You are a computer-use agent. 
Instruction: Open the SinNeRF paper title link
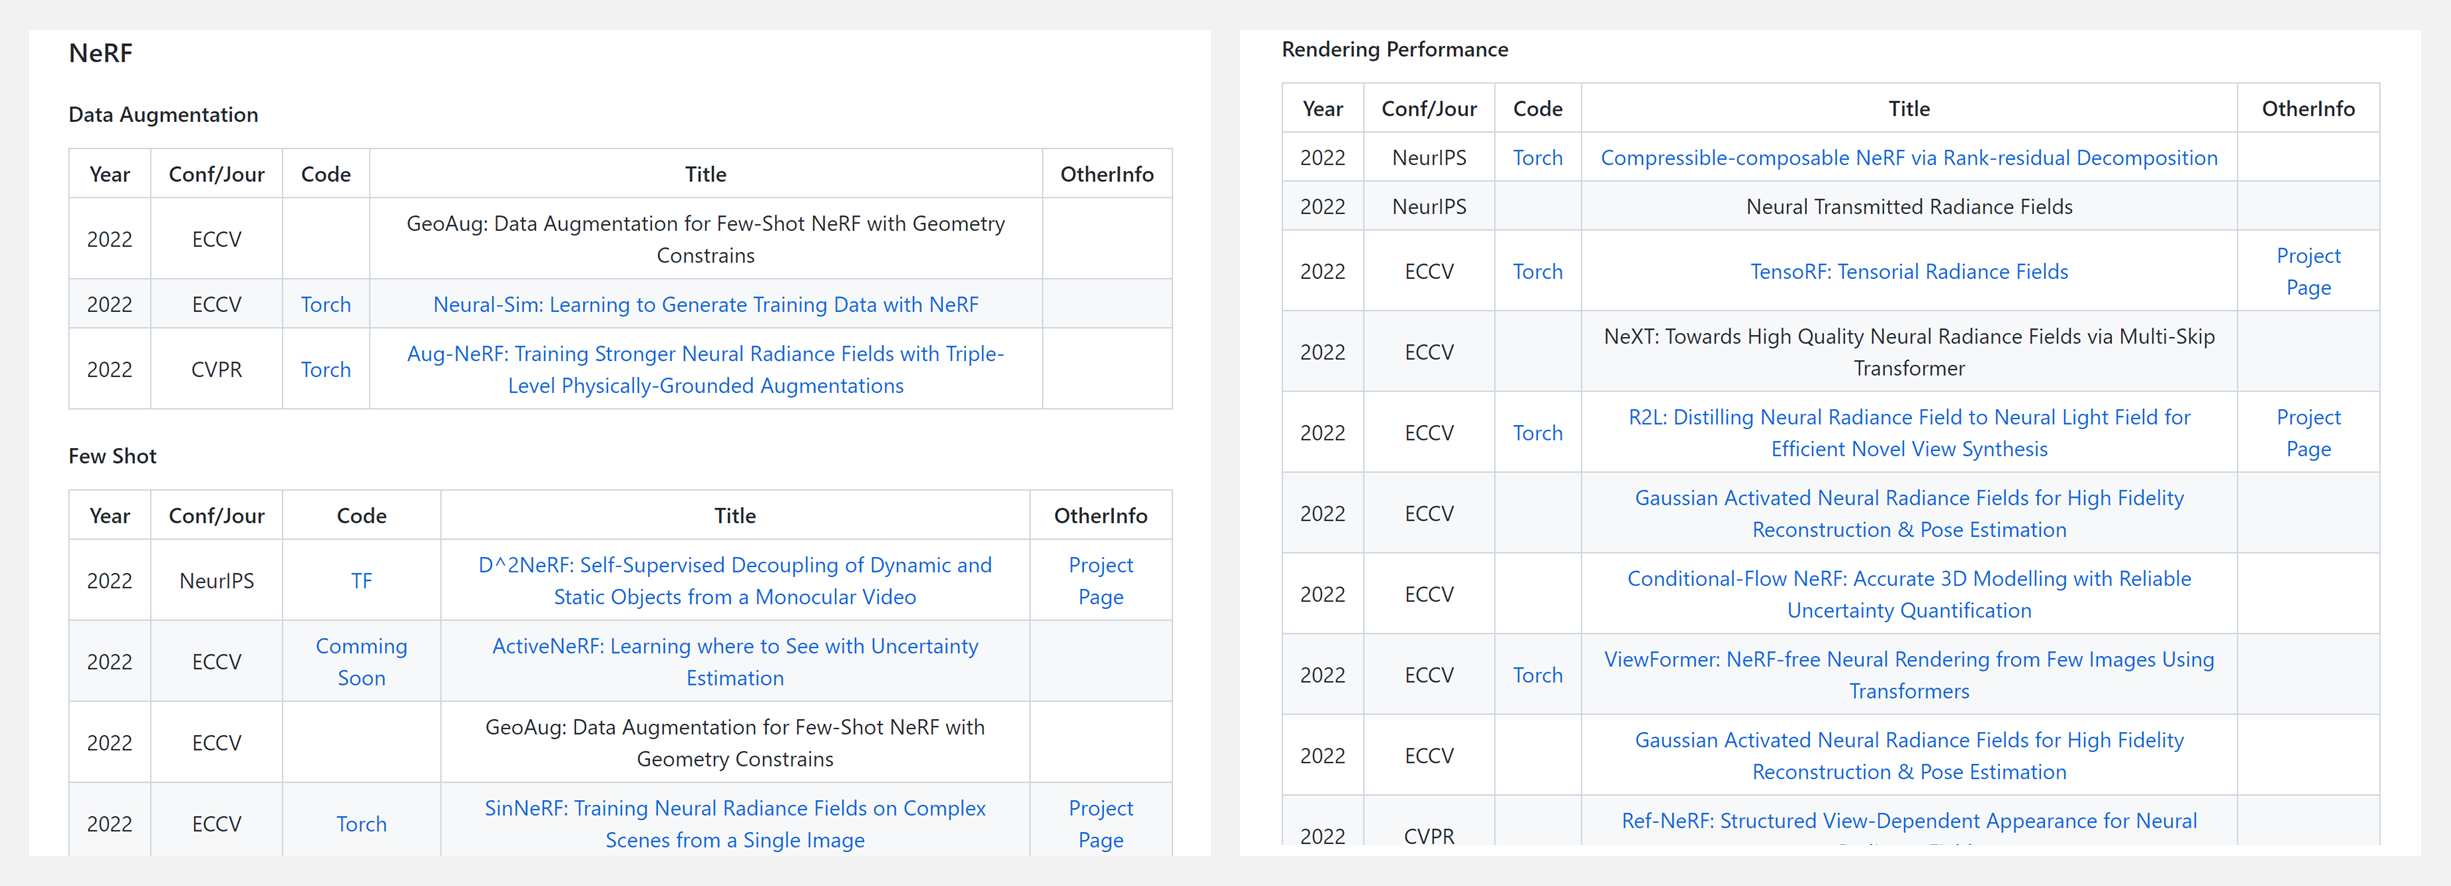735,808
